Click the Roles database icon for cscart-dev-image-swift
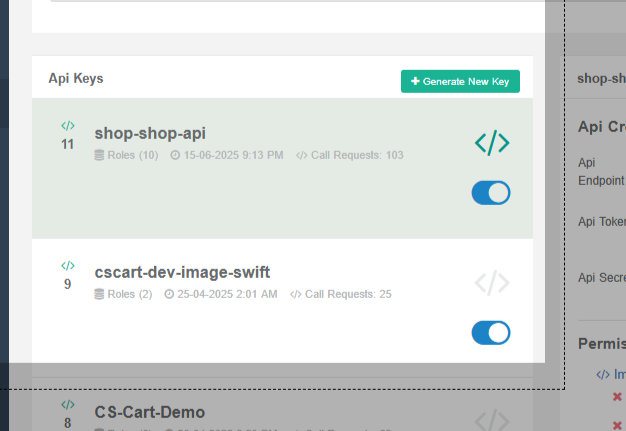This screenshot has width=626, height=431. coord(99,295)
